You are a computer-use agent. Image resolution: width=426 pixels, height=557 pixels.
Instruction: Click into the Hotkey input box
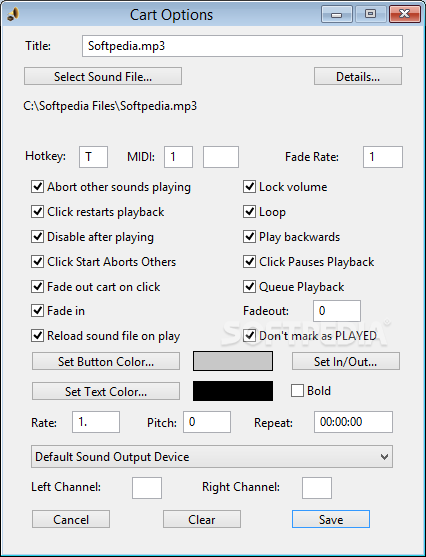[93, 157]
